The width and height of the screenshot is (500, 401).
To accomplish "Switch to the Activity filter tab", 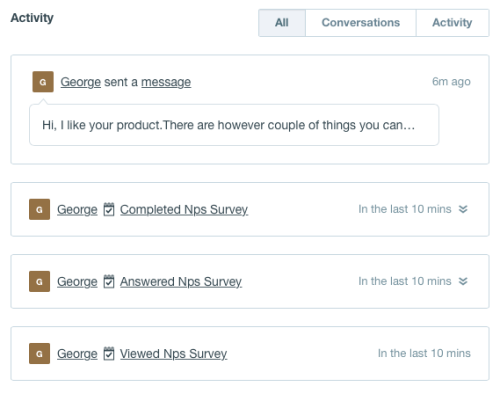I will (x=452, y=23).
